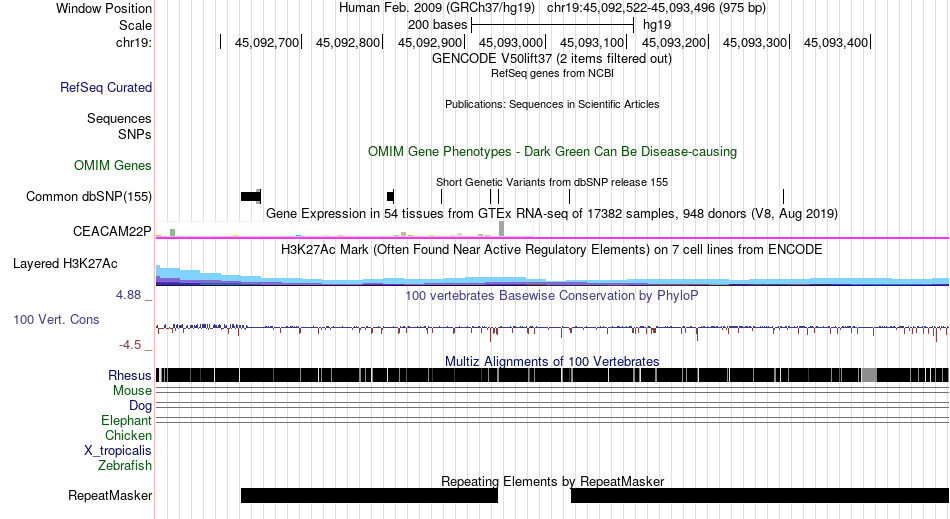Click the Scale track label
This screenshot has height=519, width=950.
click(x=136, y=25)
